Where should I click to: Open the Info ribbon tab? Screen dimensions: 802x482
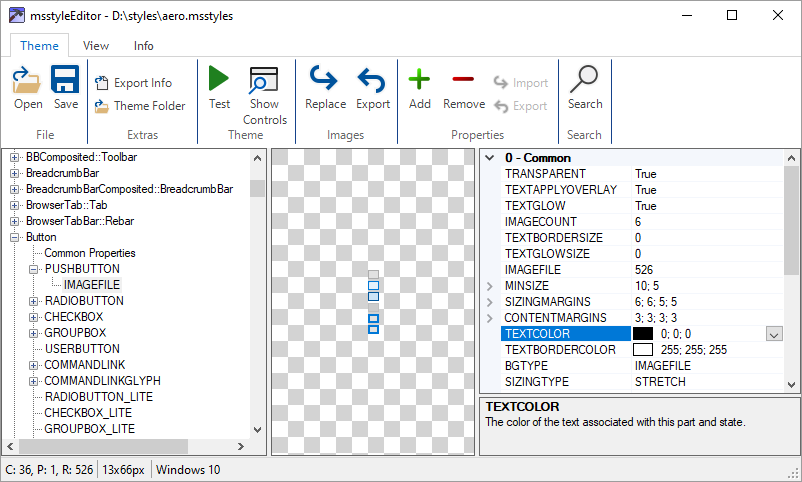coord(143,46)
